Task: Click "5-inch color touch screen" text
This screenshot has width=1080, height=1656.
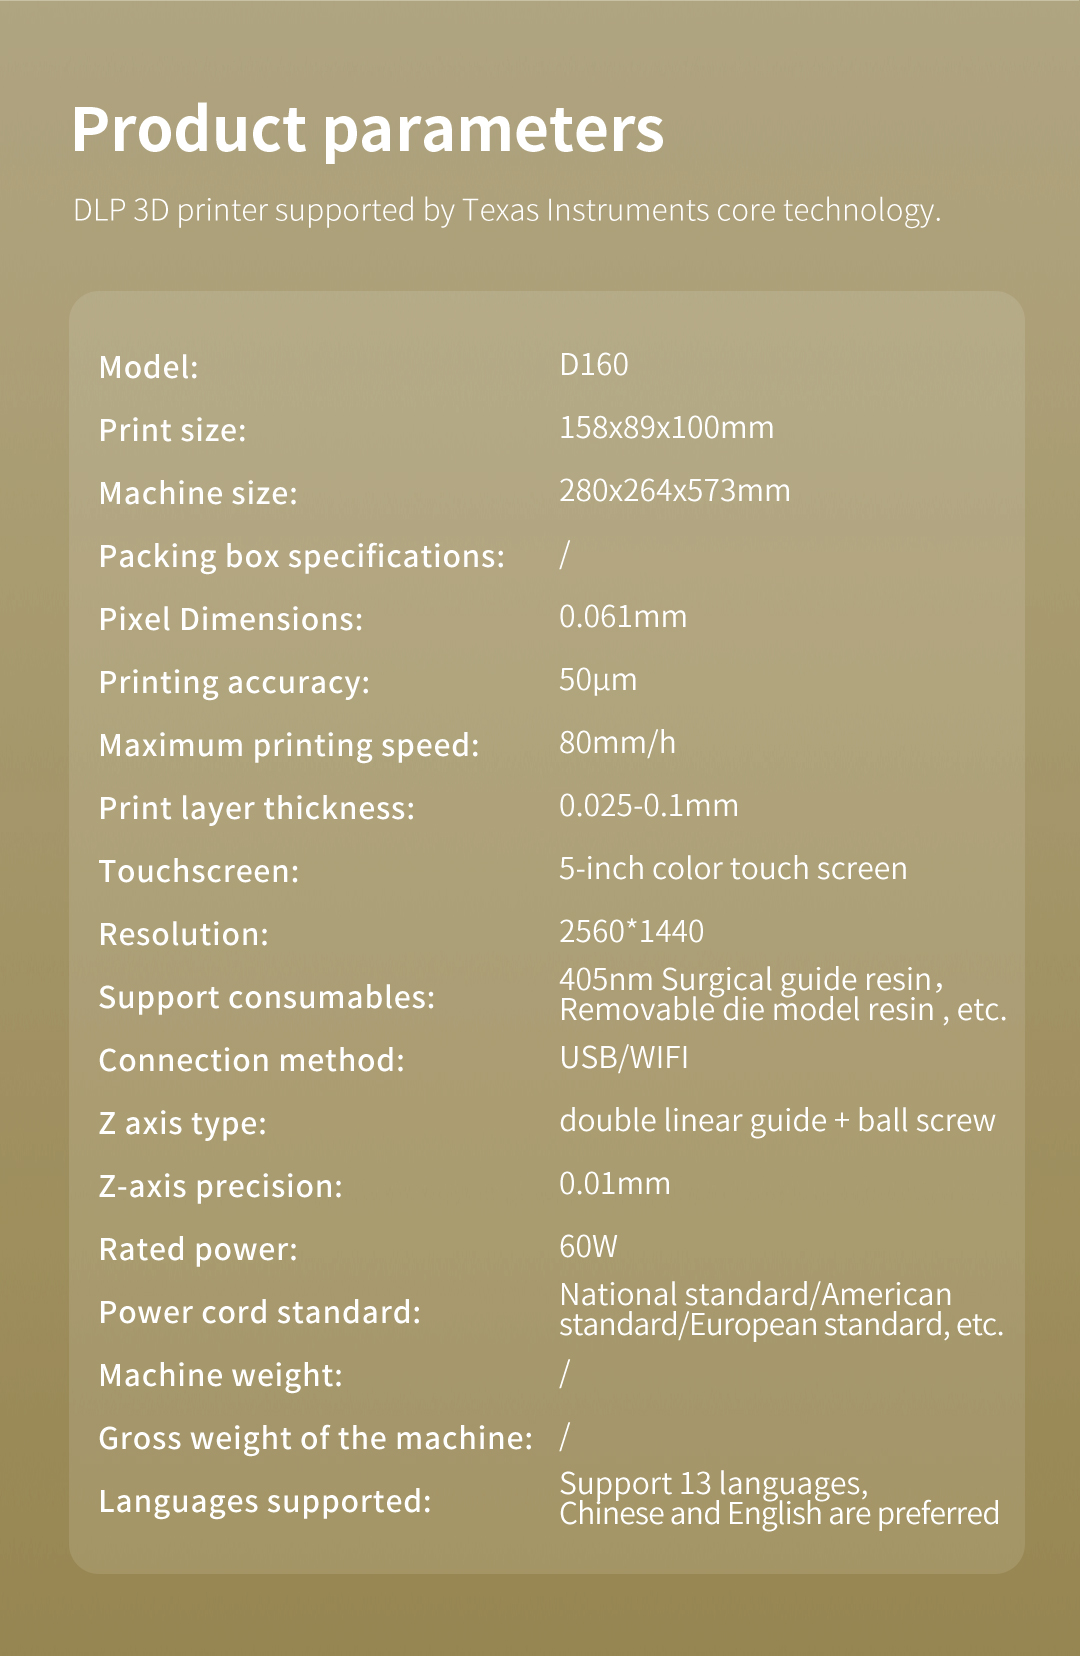Action: coord(732,869)
